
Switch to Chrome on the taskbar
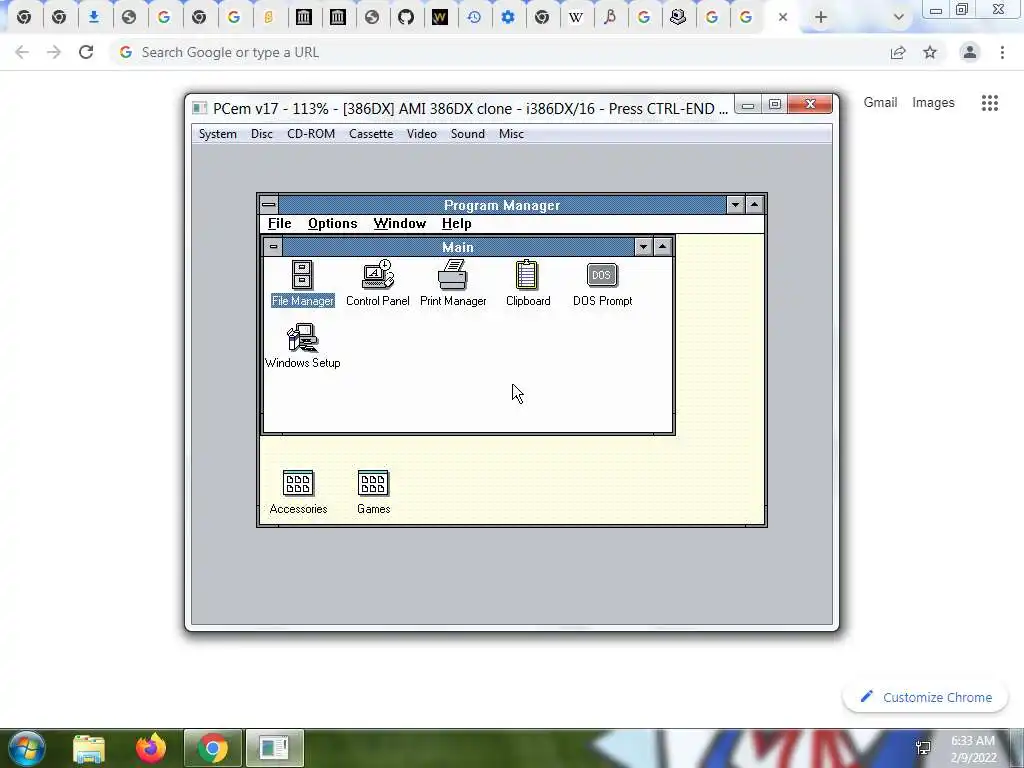pyautogui.click(x=213, y=749)
